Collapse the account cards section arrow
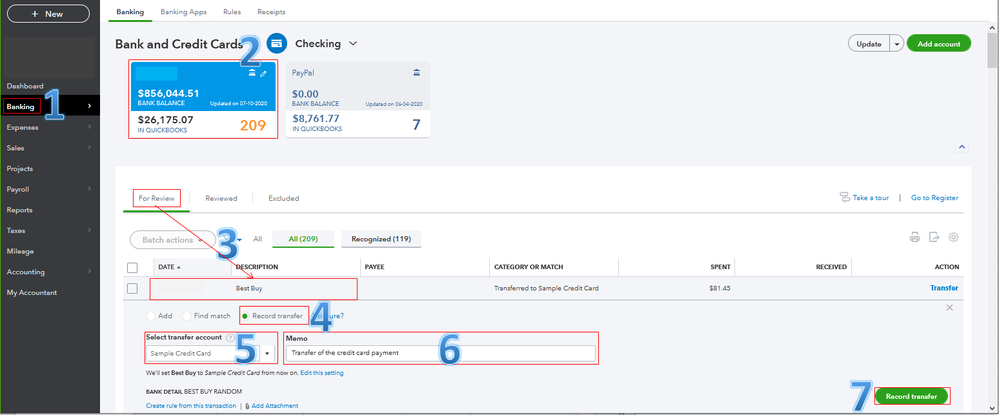The image size is (999, 415). [961, 147]
